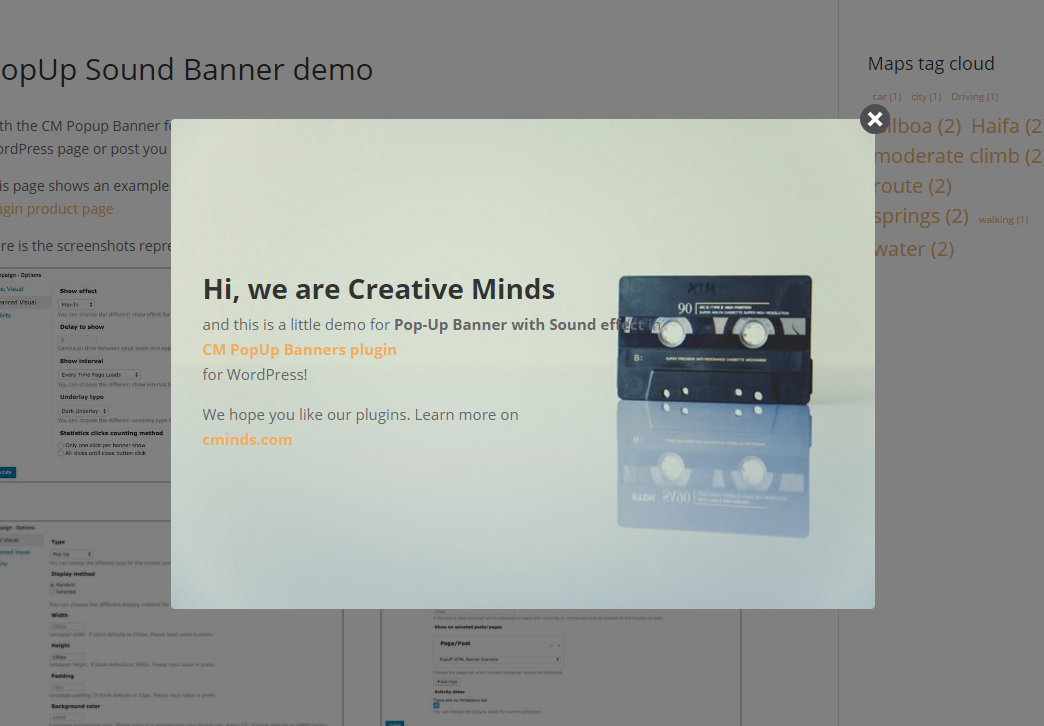Image resolution: width=1044 pixels, height=726 pixels.
Task: Click the 'PopUp Sound Banner demo' page title
Action: coord(186,69)
